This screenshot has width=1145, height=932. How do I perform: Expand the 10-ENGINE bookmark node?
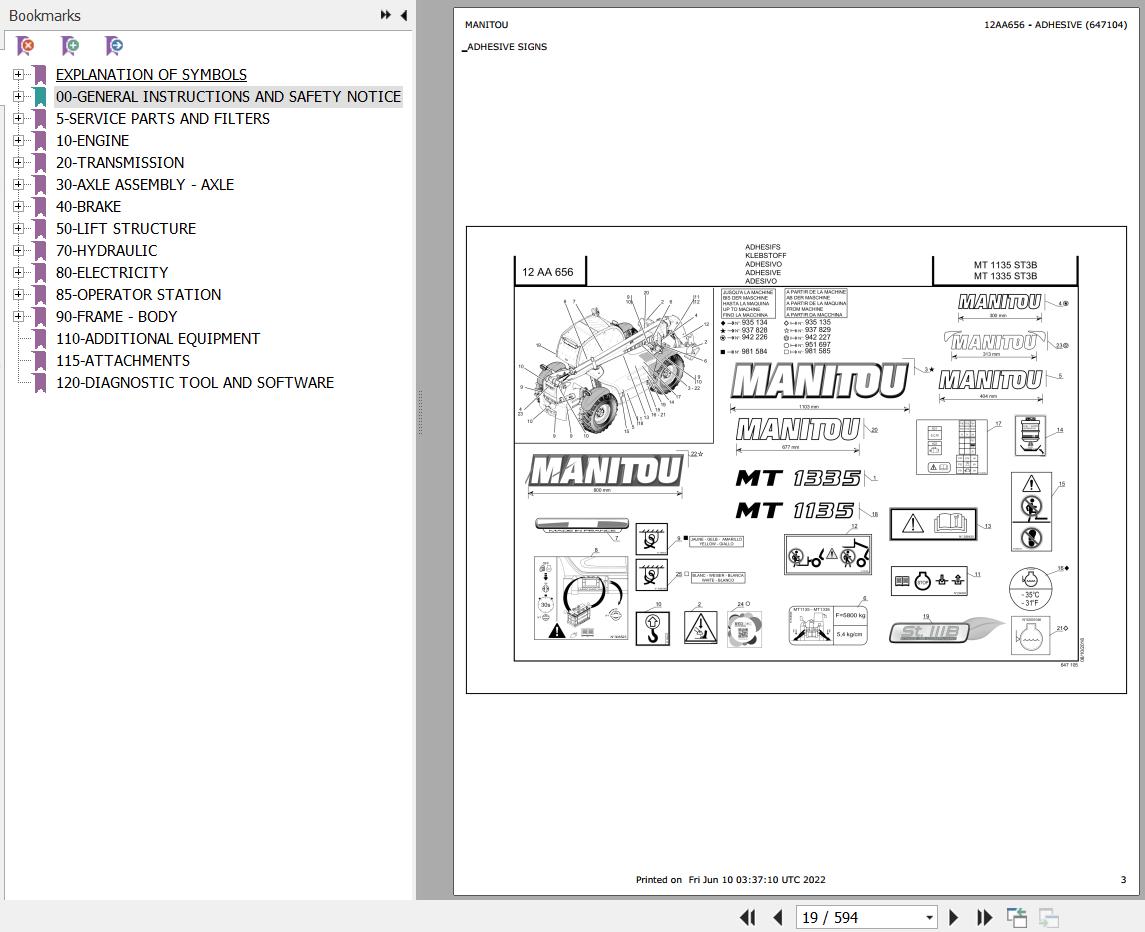(x=18, y=140)
